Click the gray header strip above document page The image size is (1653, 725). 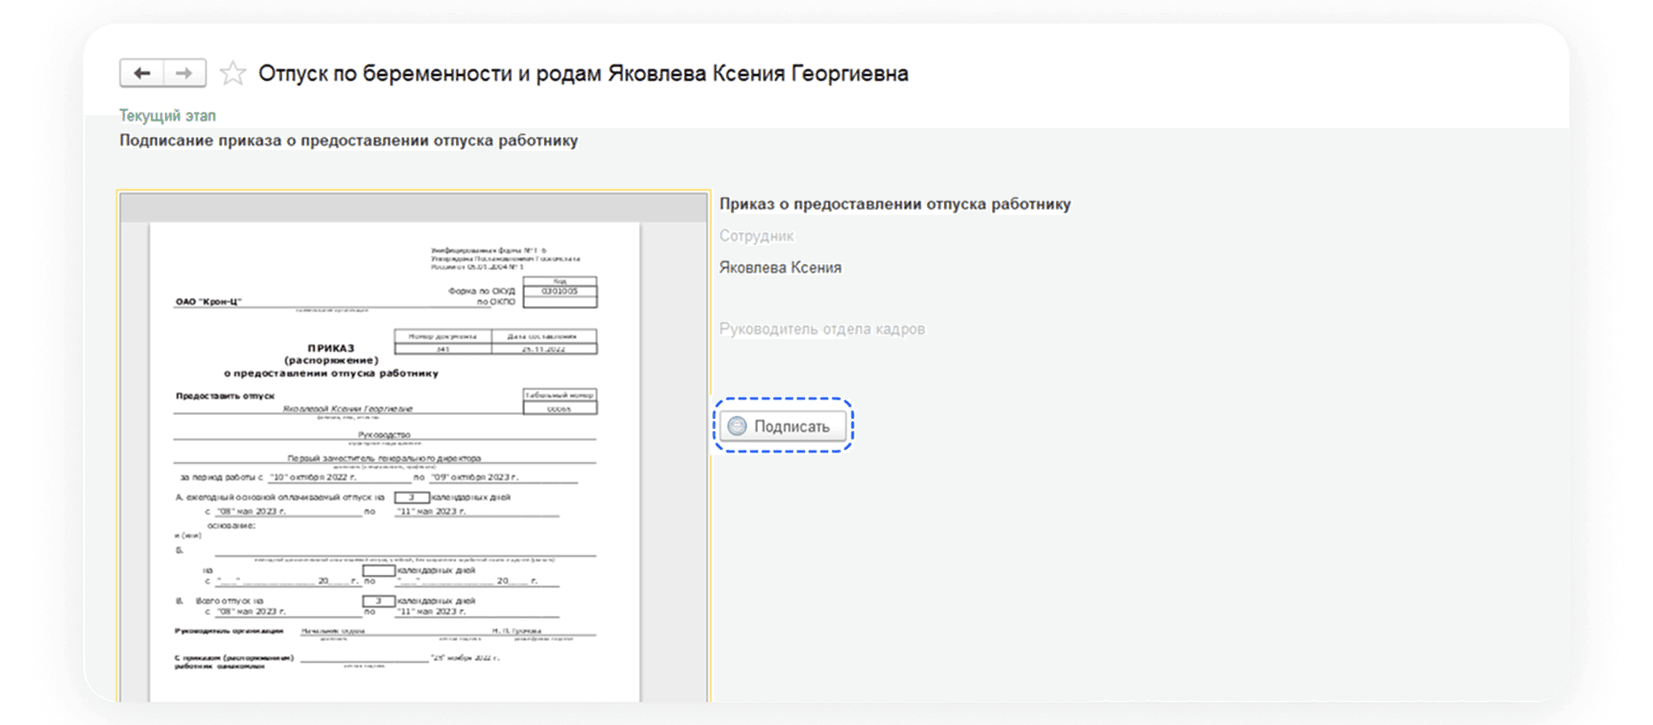[x=413, y=208]
